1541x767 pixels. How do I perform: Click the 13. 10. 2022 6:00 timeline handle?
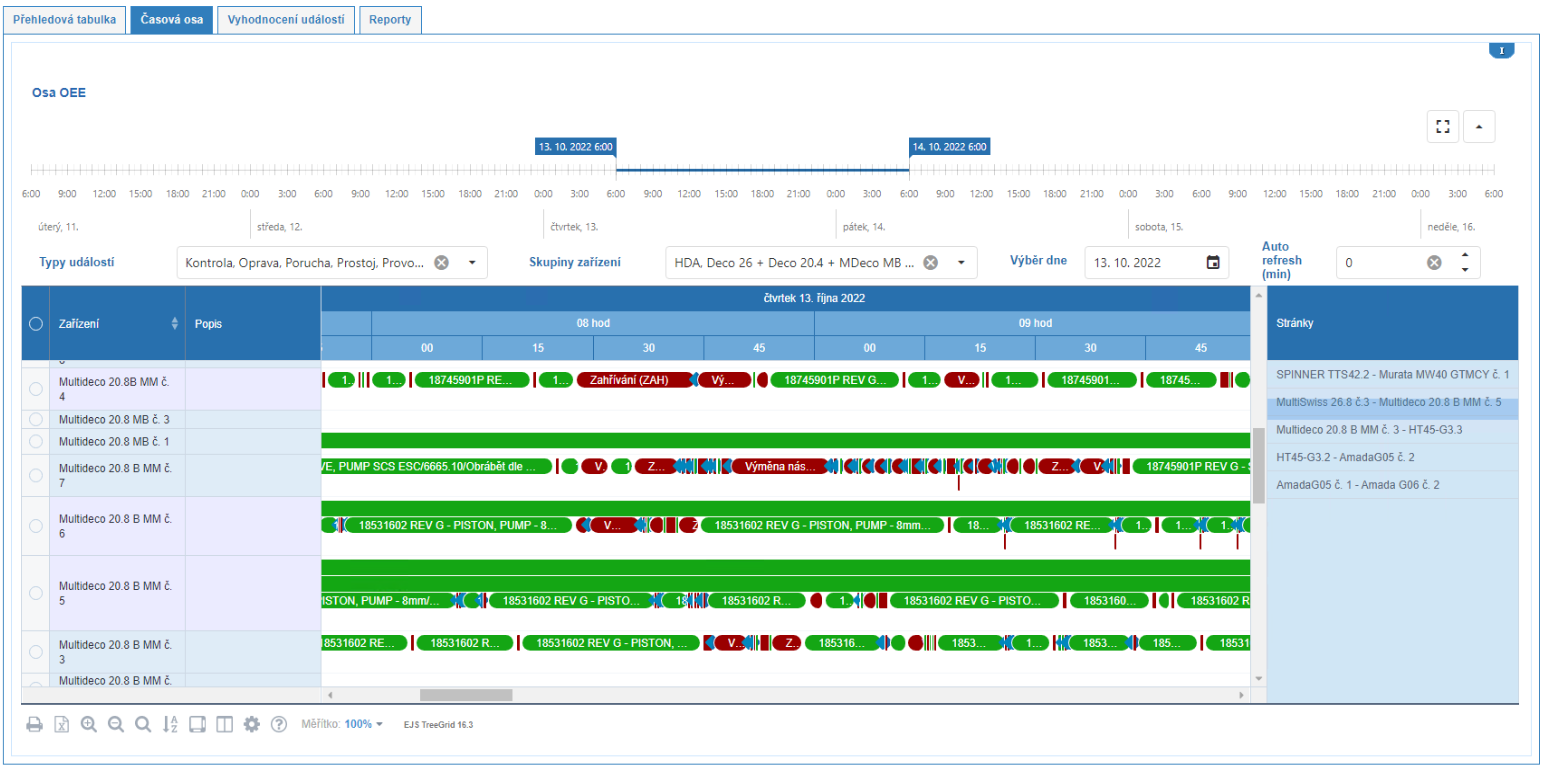(x=576, y=146)
